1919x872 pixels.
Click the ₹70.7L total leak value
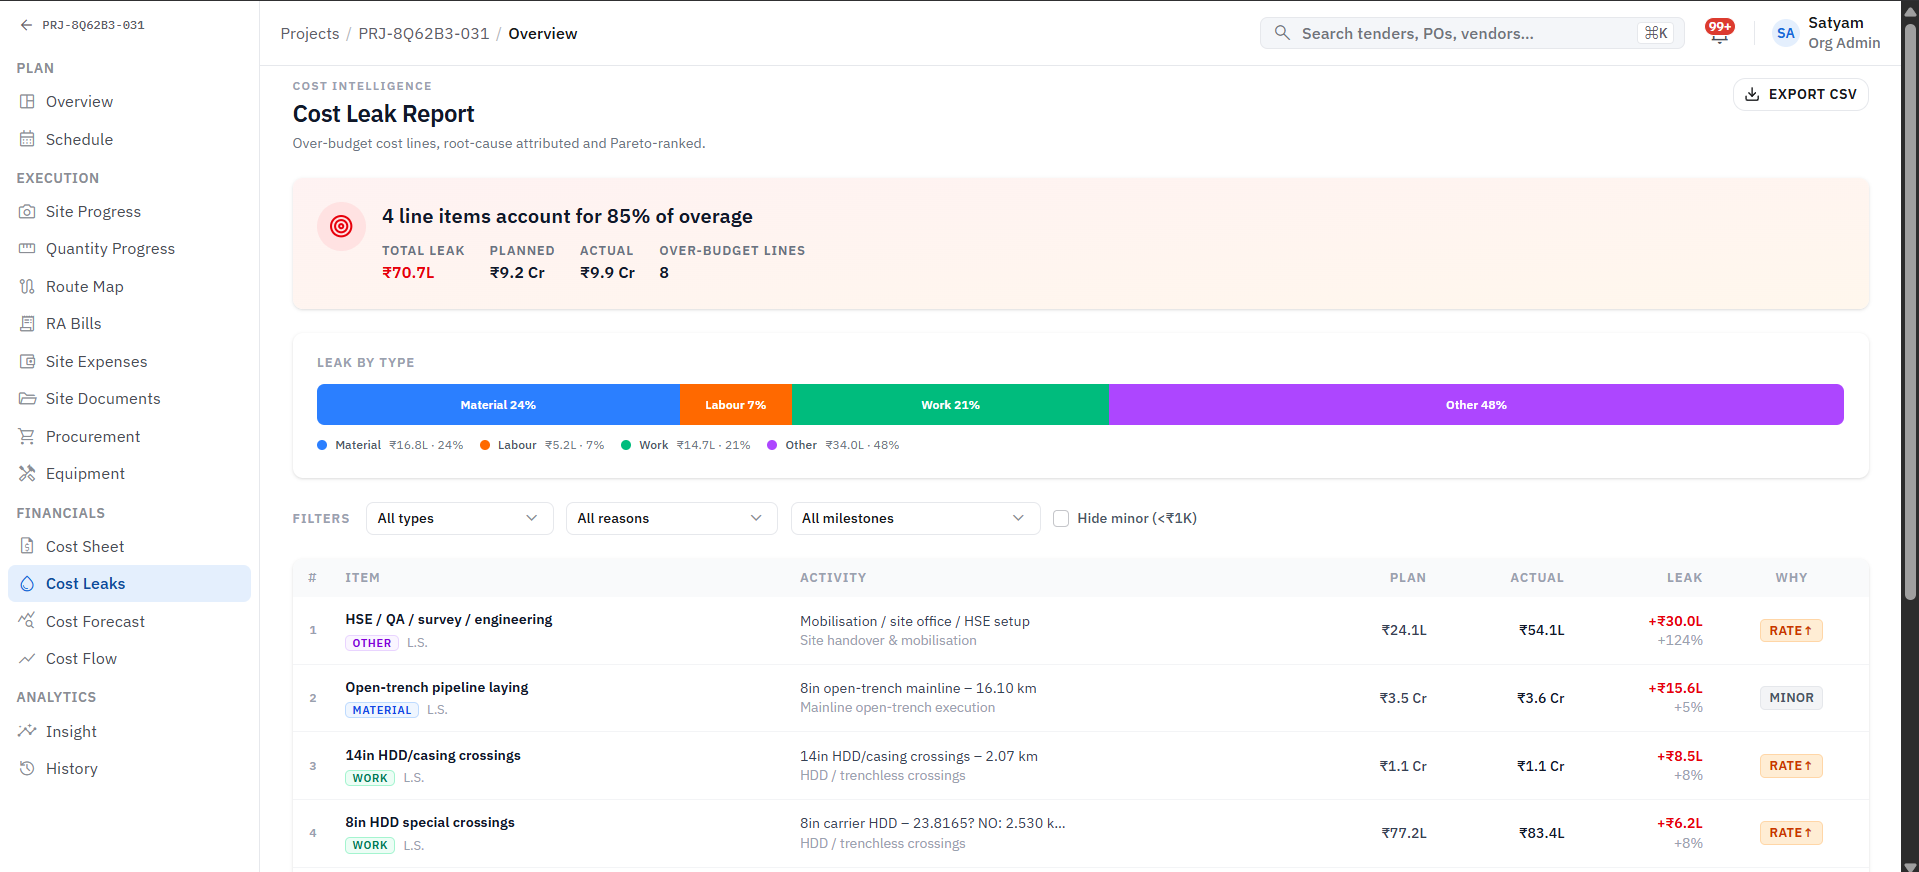[x=408, y=273]
